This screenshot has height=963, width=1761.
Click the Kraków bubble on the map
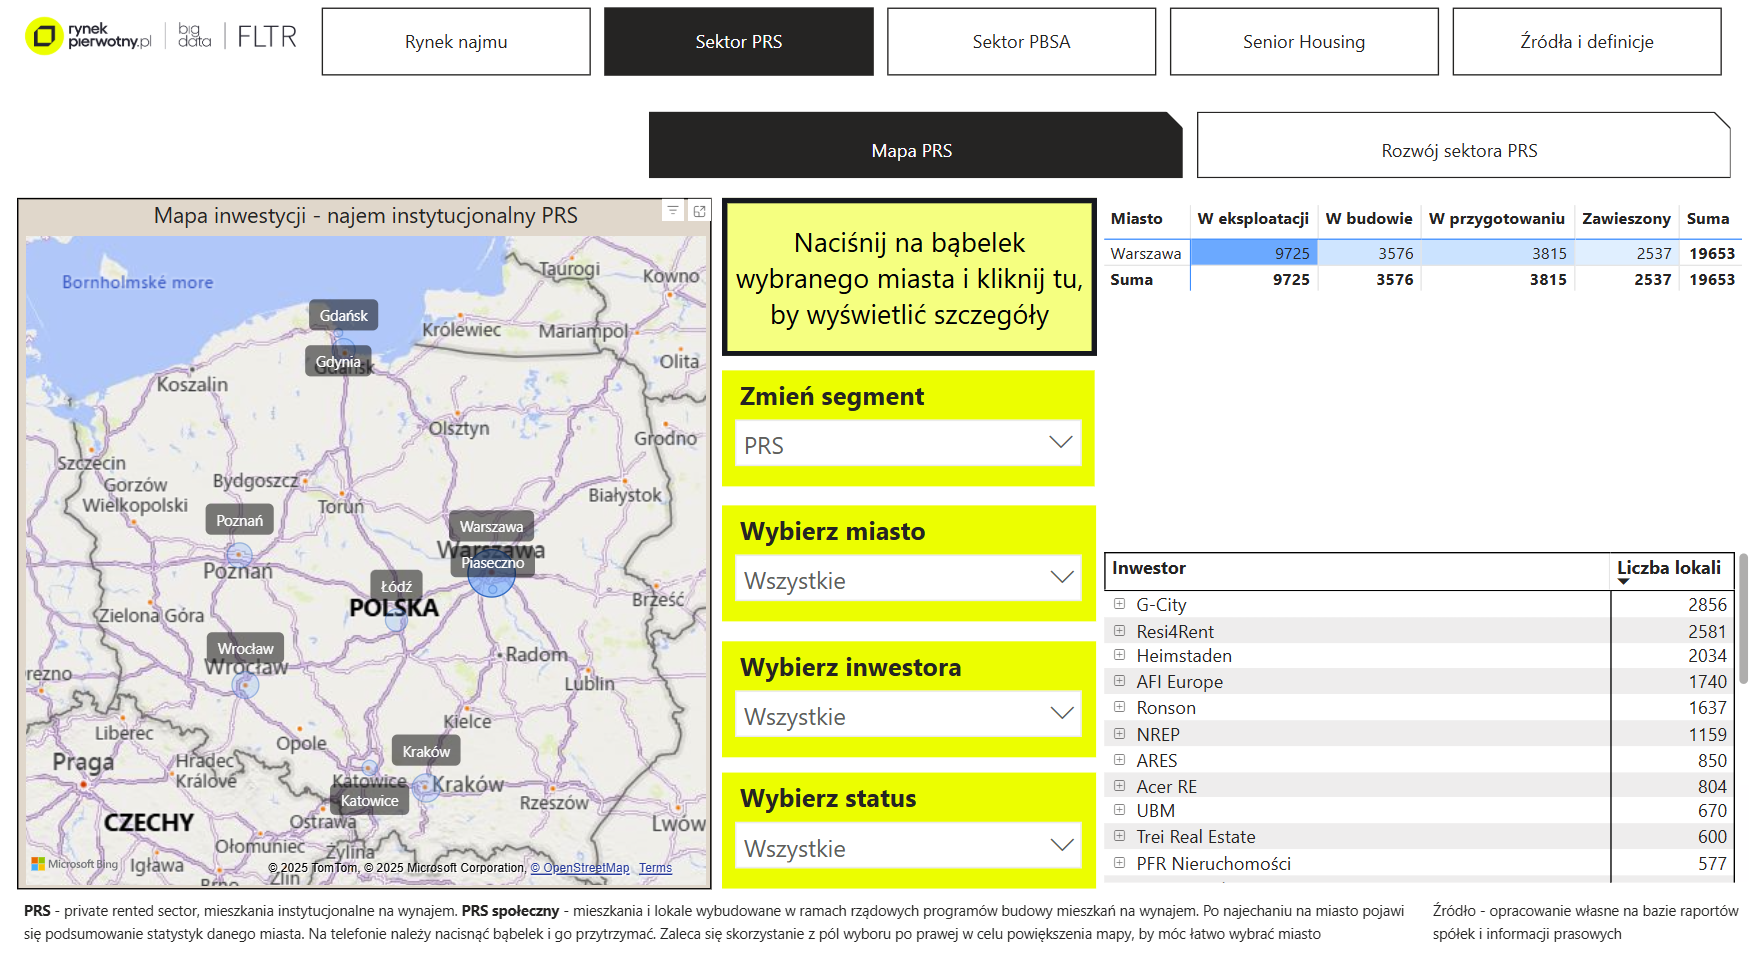(425, 786)
